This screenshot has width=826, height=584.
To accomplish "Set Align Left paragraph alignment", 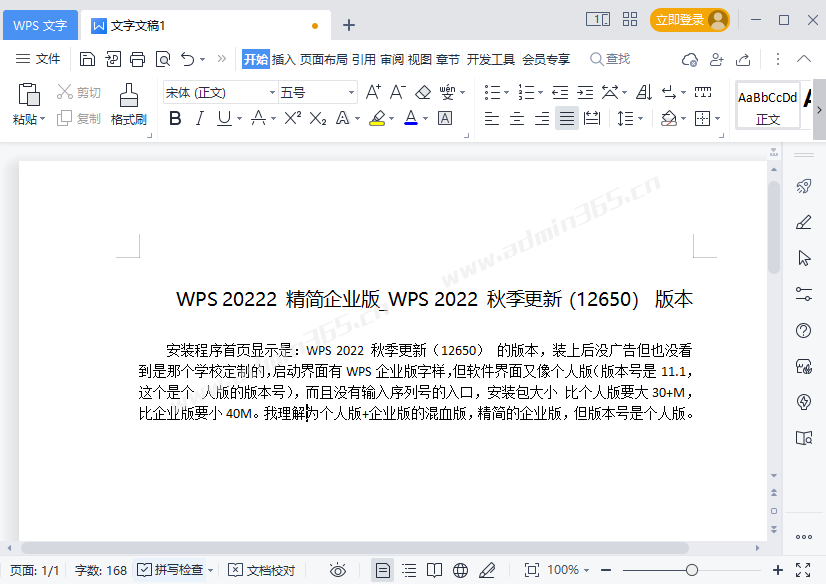I will click(491, 118).
